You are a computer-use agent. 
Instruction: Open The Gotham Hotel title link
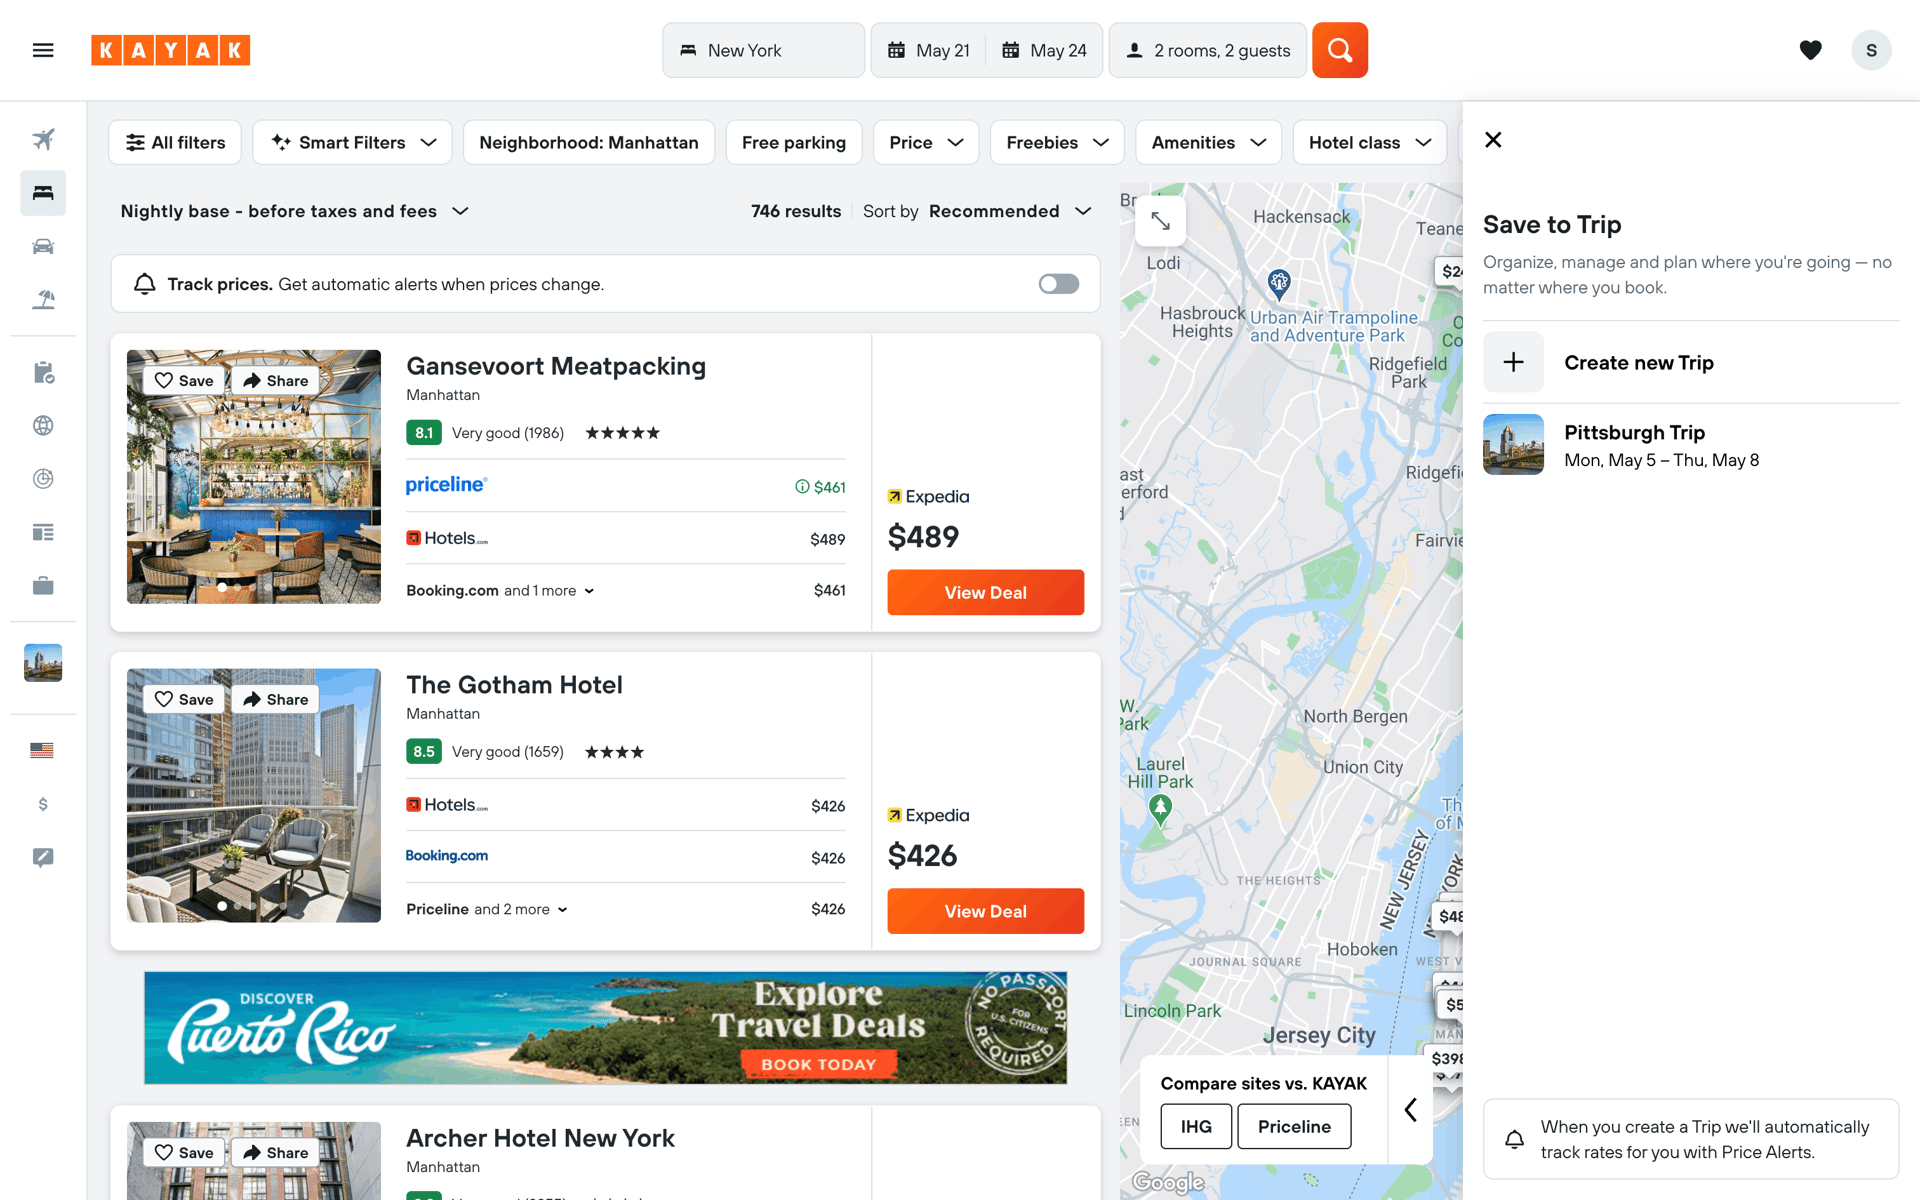pyautogui.click(x=514, y=685)
